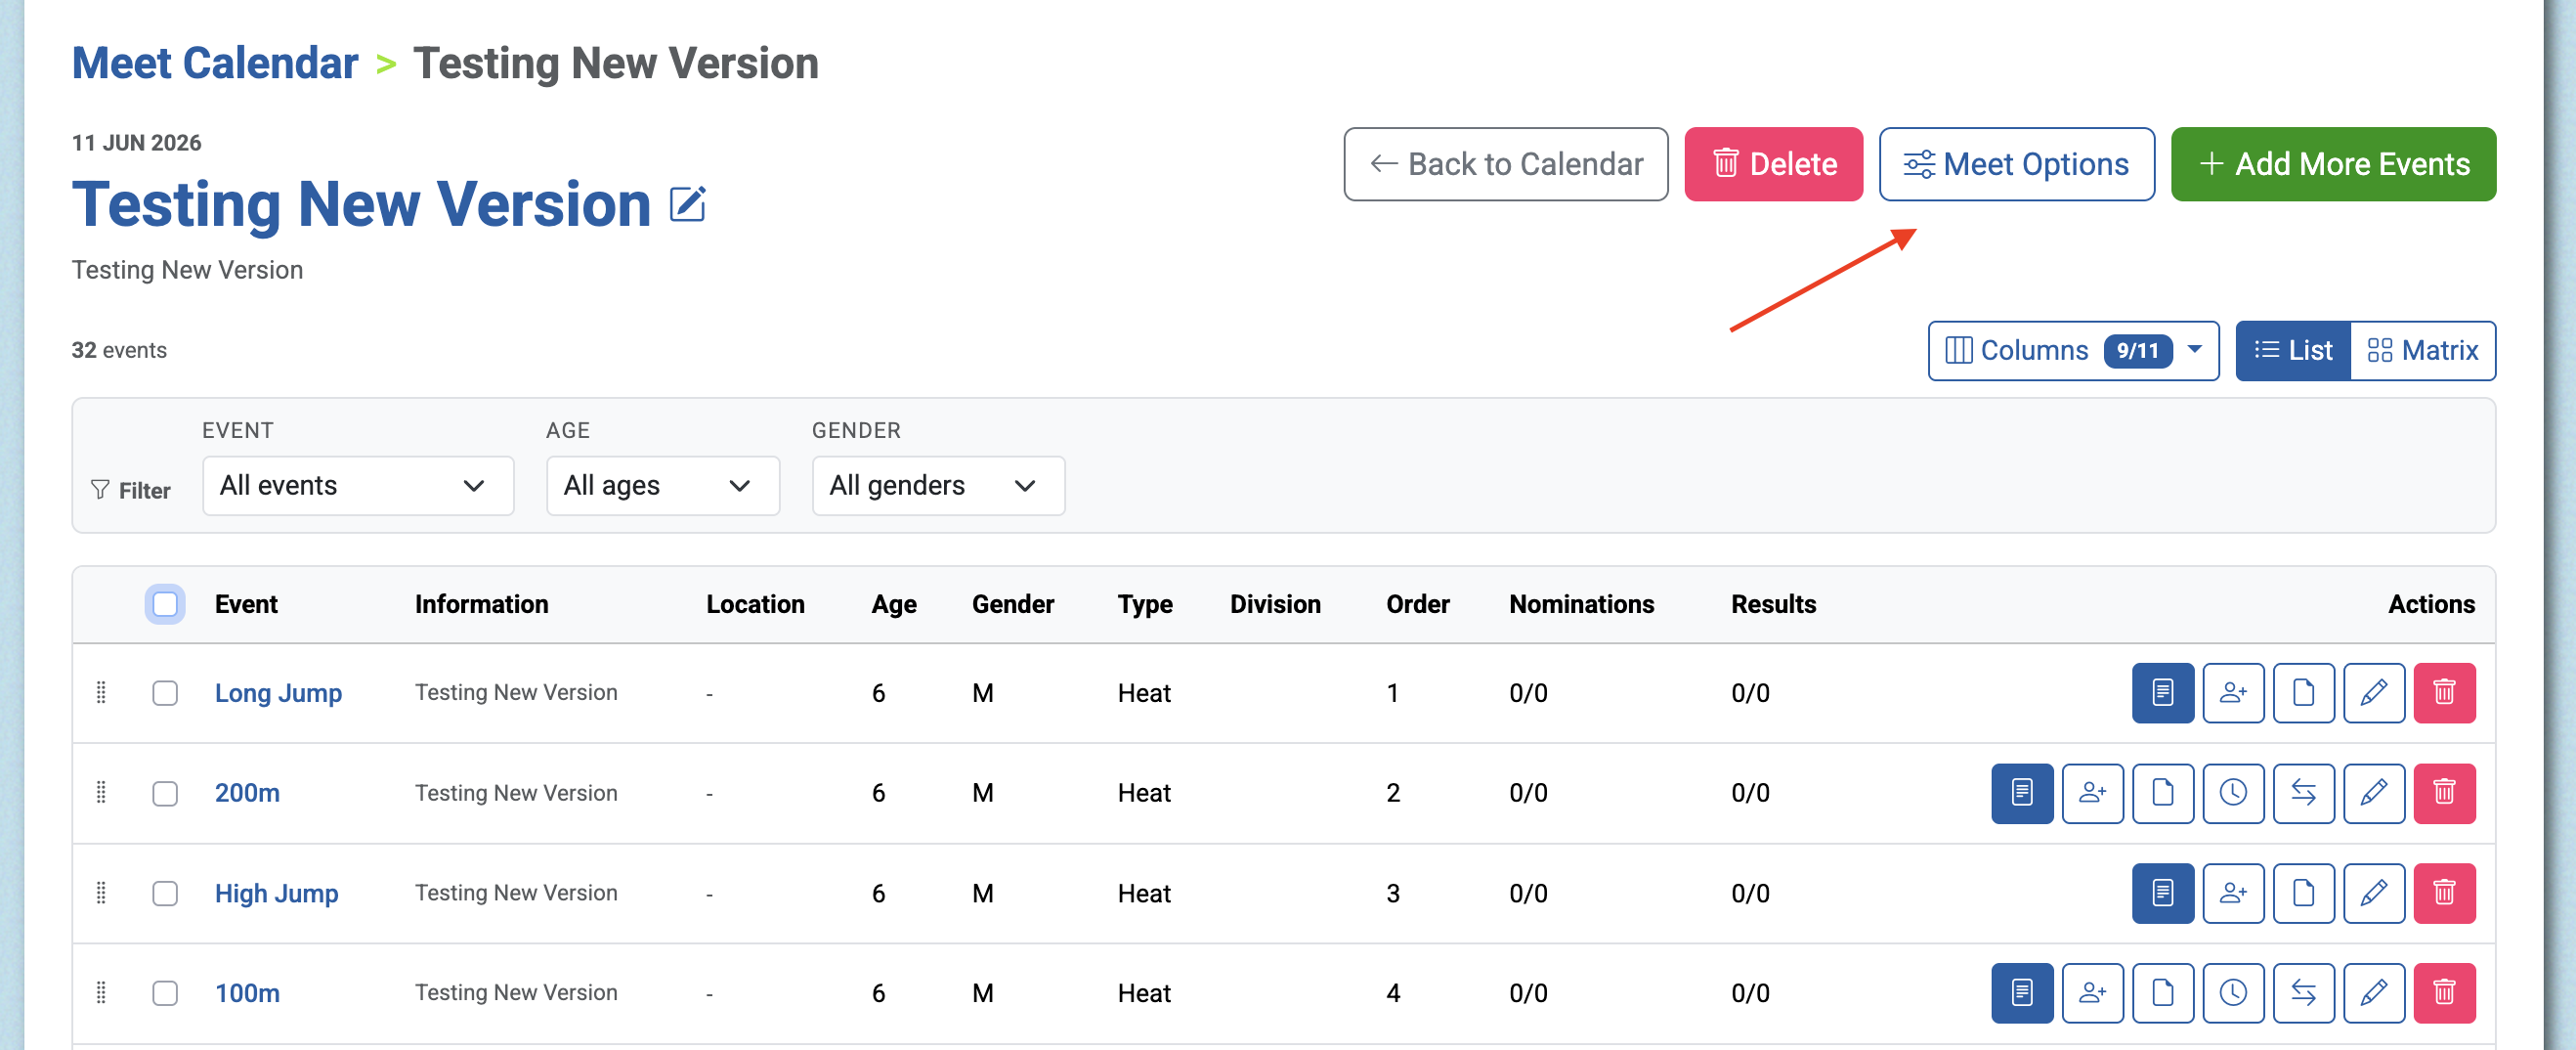
Task: Click the Event column header
Action: click(x=246, y=604)
